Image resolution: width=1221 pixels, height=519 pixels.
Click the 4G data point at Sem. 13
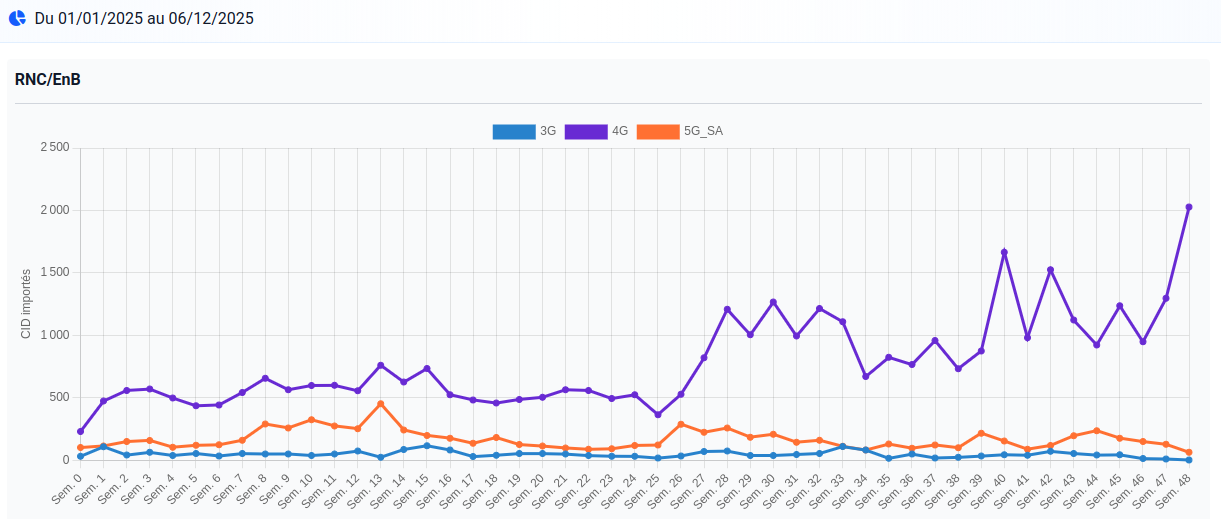[x=381, y=365]
